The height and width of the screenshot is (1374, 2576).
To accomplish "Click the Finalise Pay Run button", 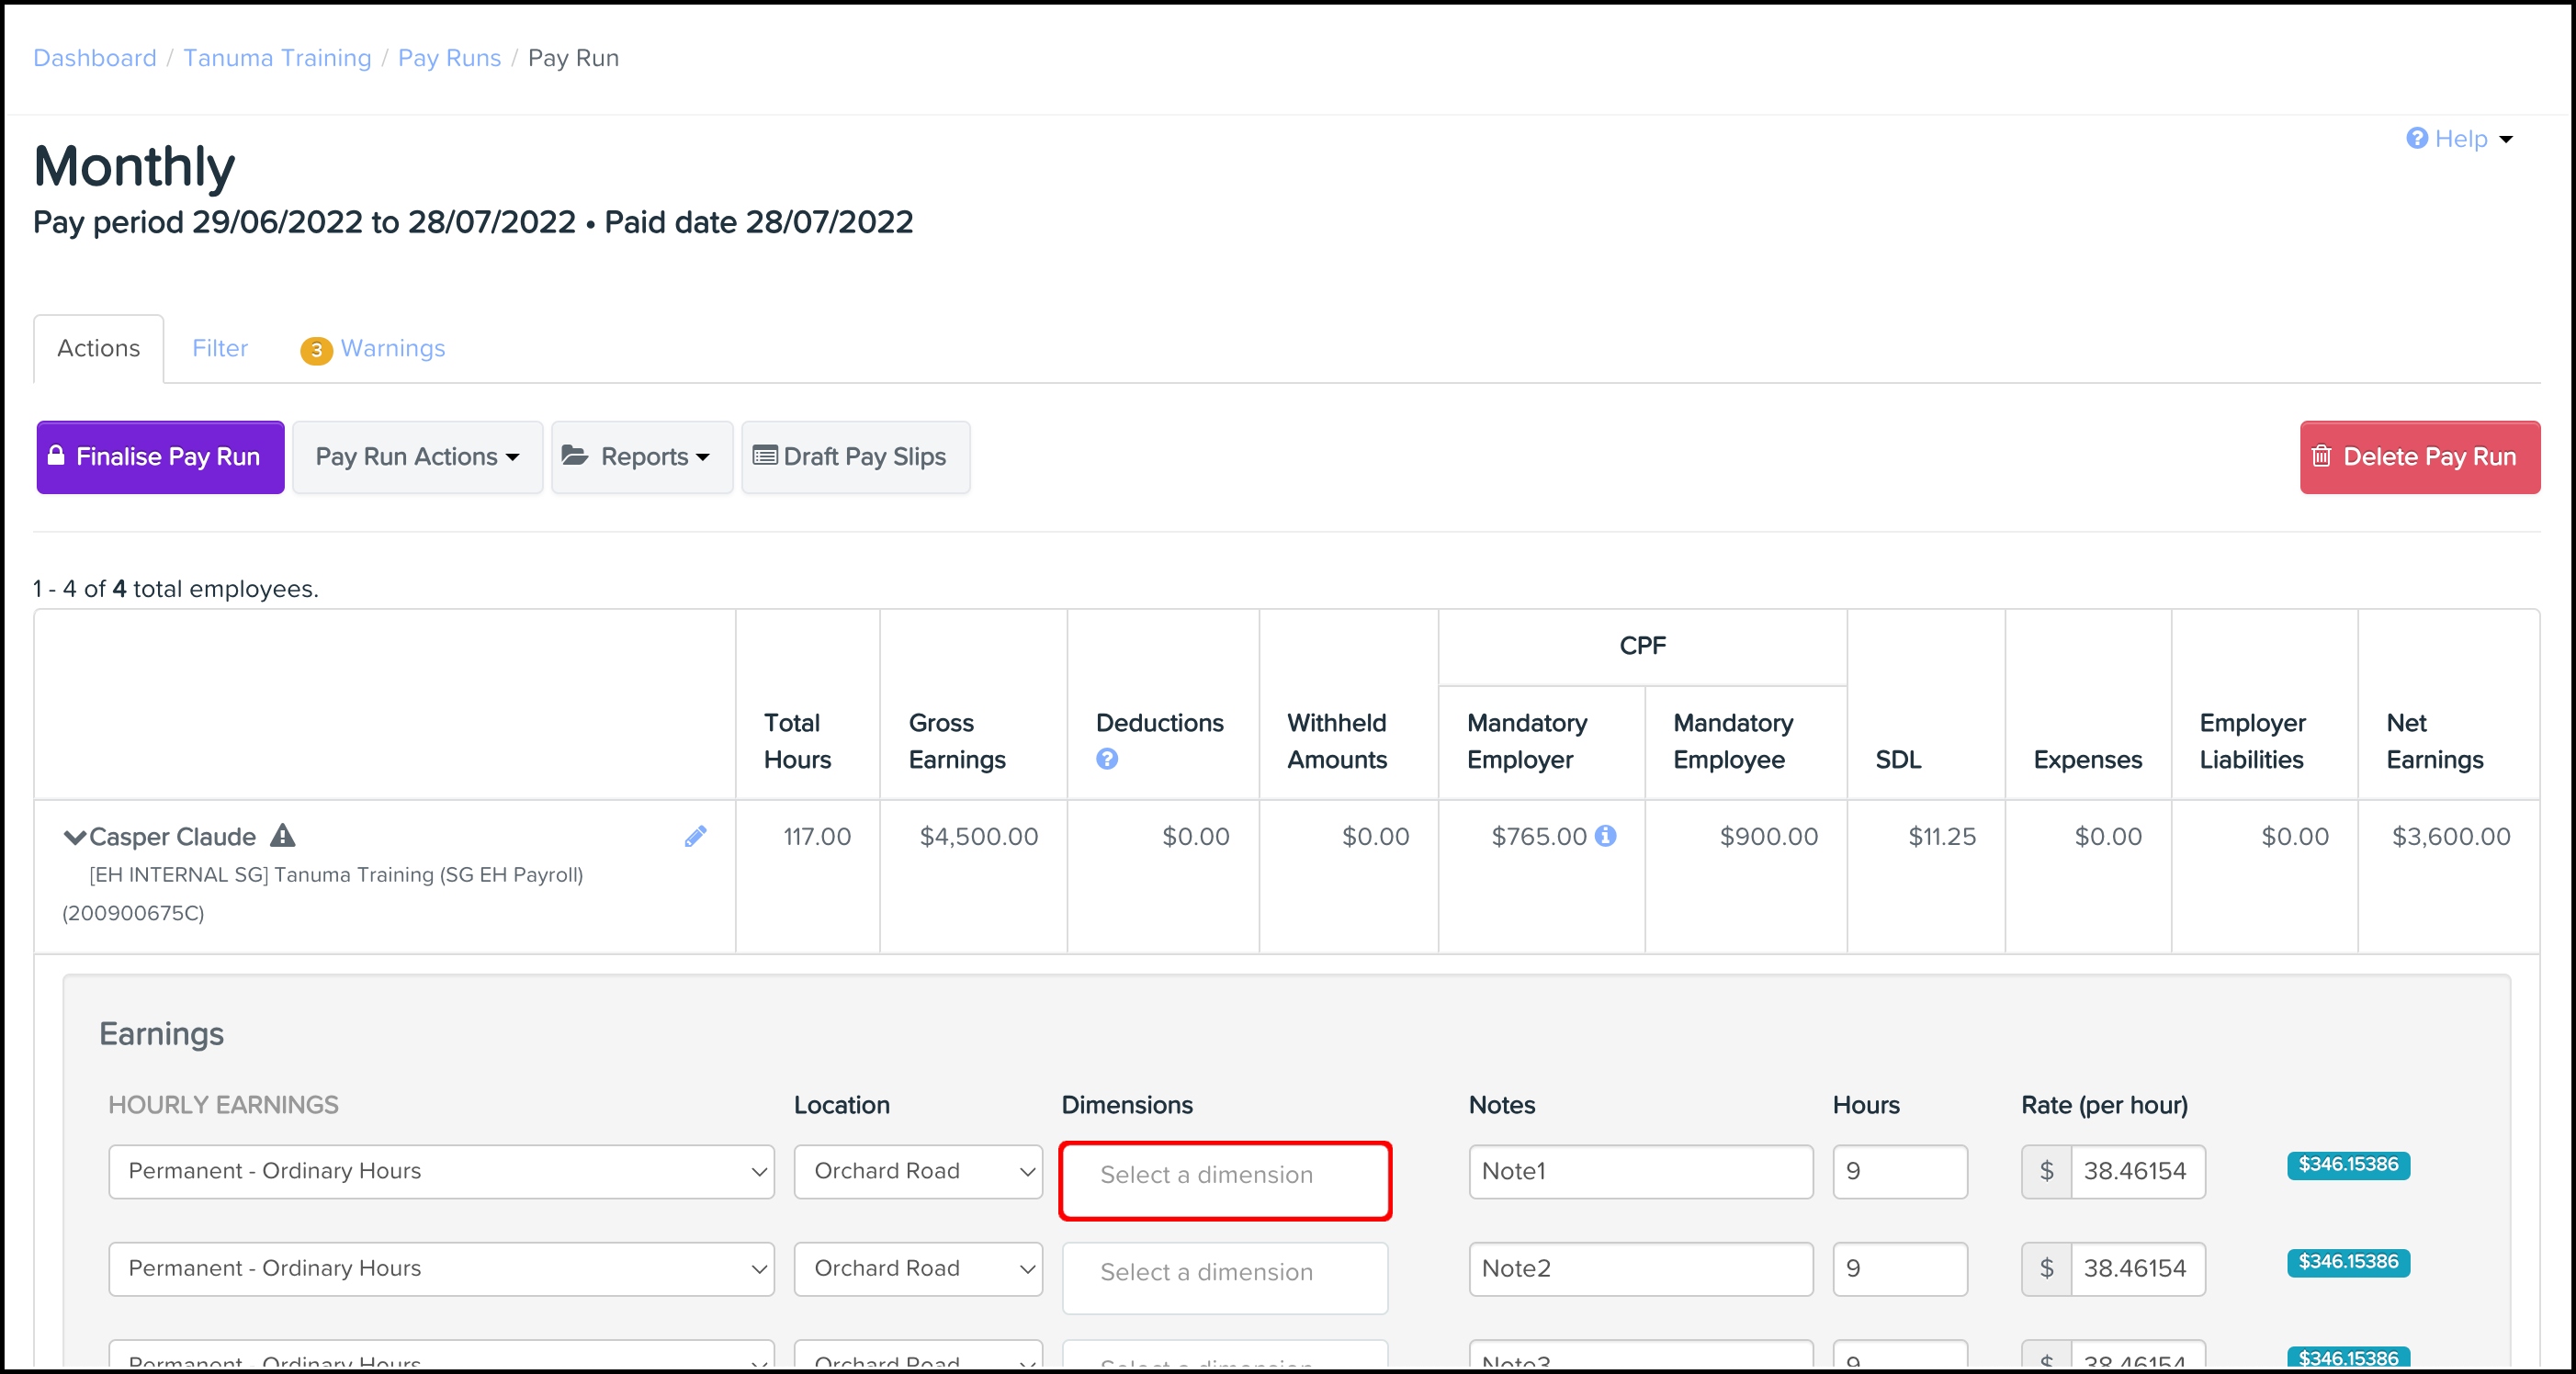I will coord(160,457).
